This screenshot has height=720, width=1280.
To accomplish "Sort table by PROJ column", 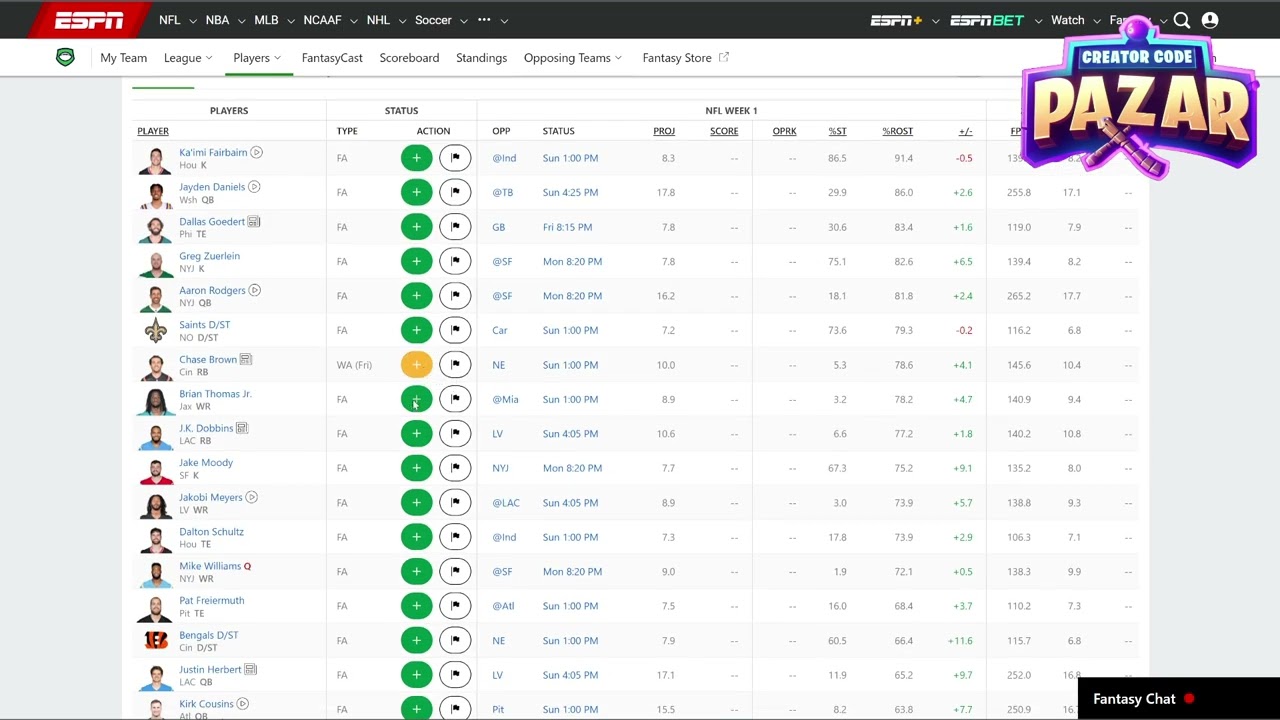I will [x=664, y=131].
